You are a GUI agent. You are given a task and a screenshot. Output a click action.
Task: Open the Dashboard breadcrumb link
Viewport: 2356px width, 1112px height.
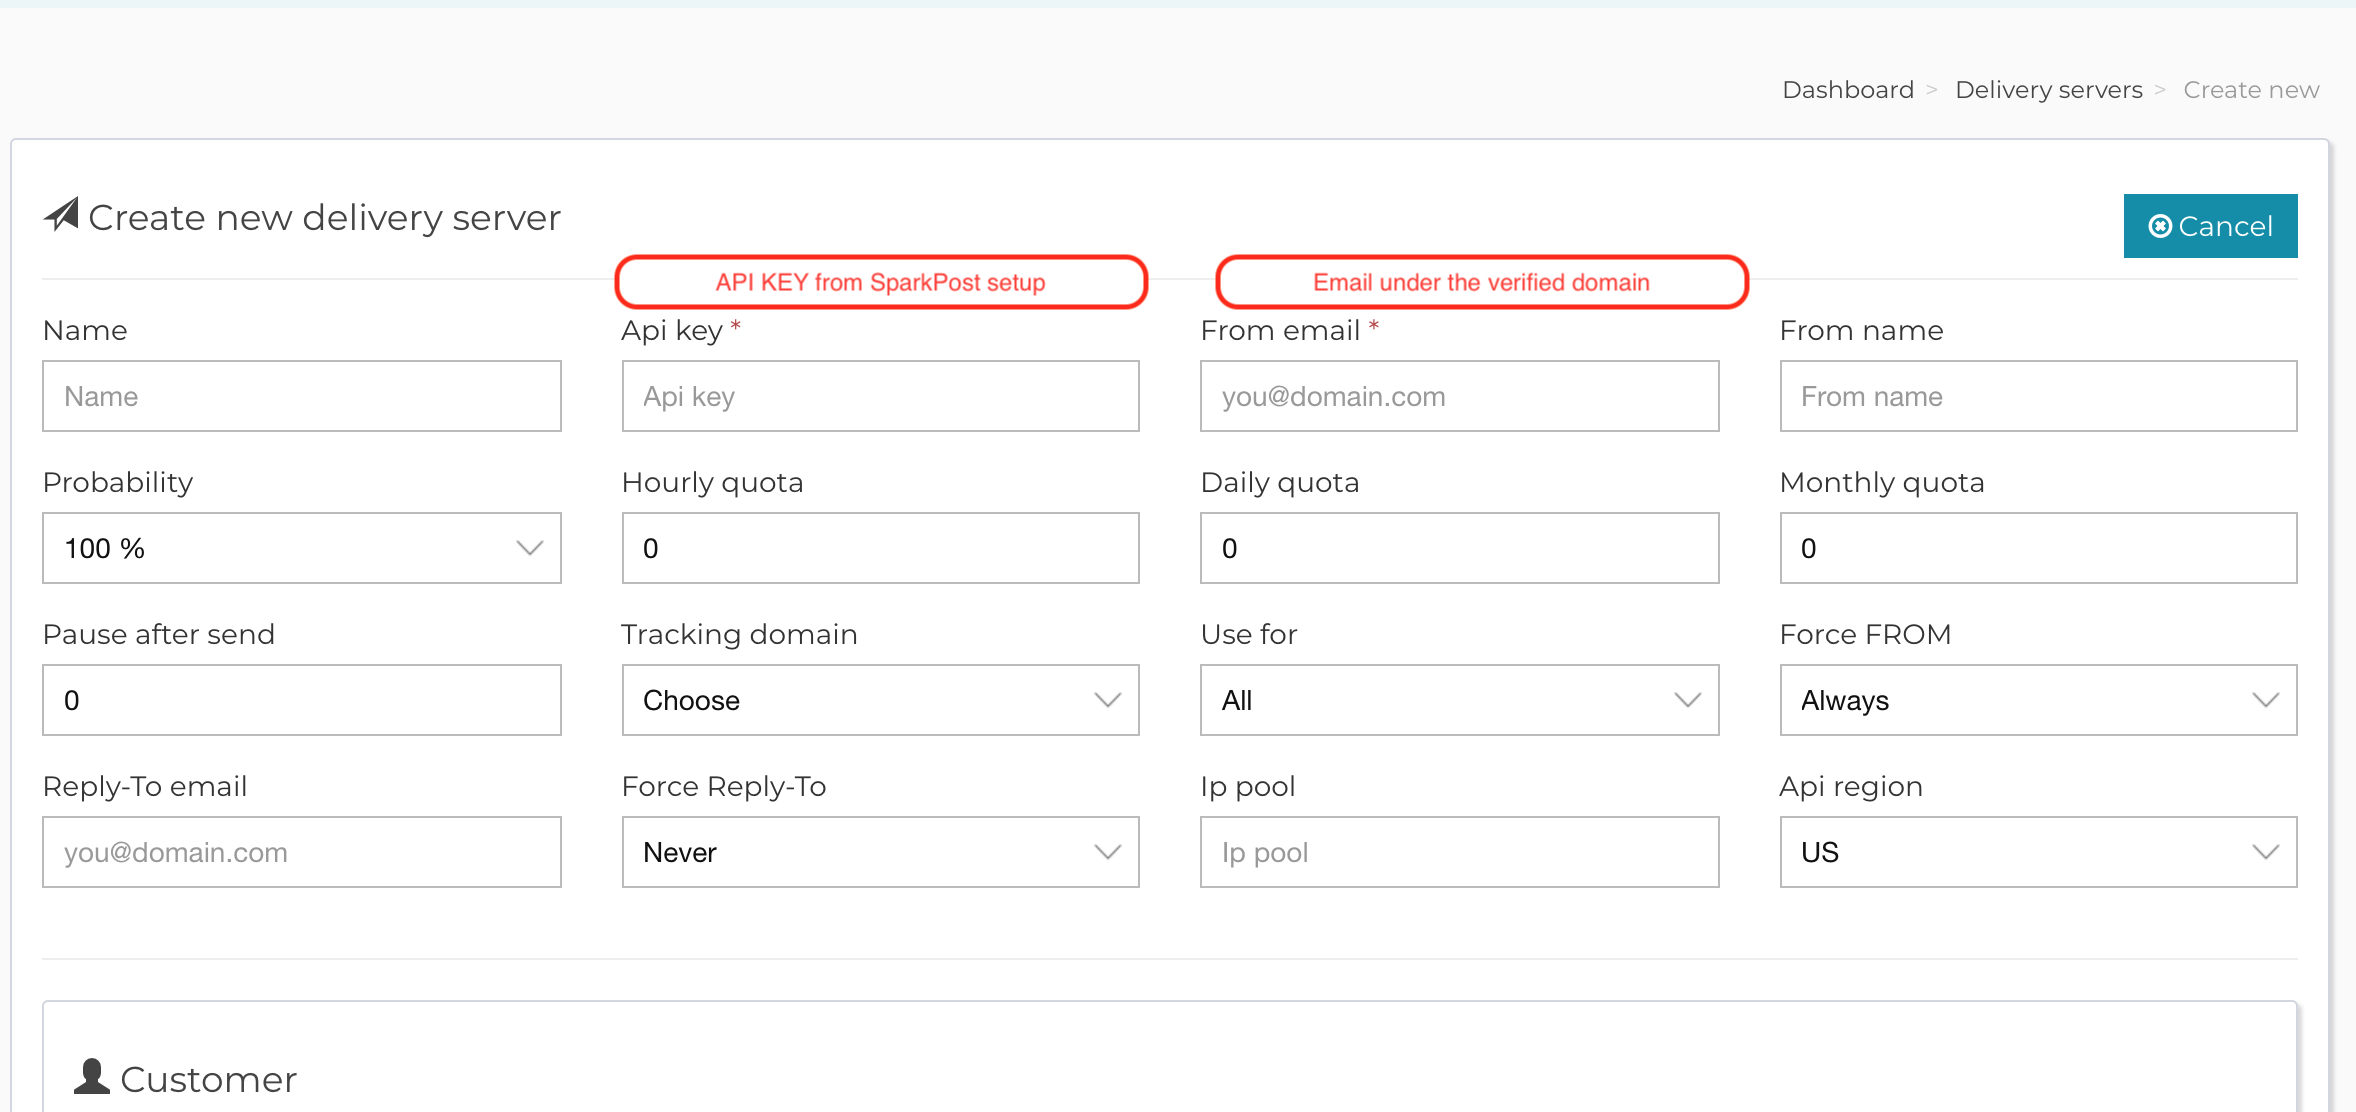click(1848, 90)
